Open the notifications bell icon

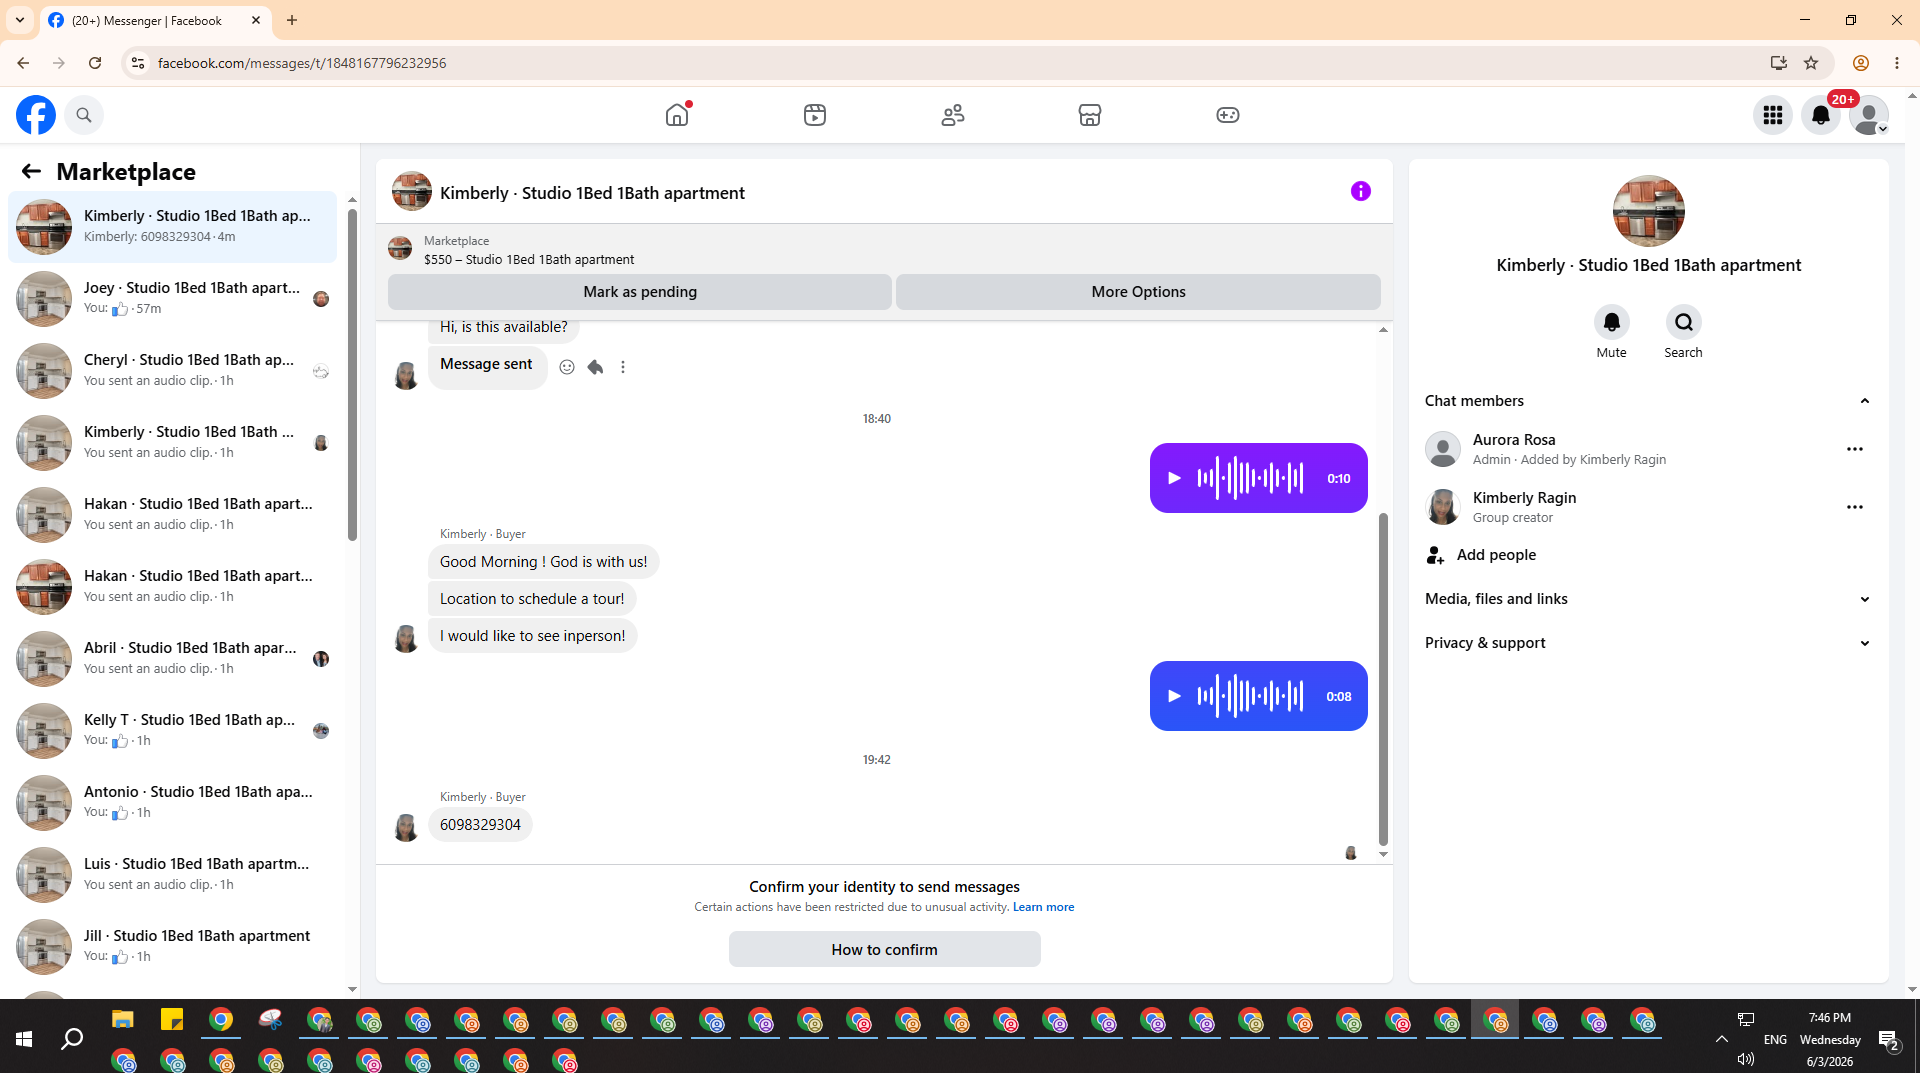click(x=1821, y=115)
